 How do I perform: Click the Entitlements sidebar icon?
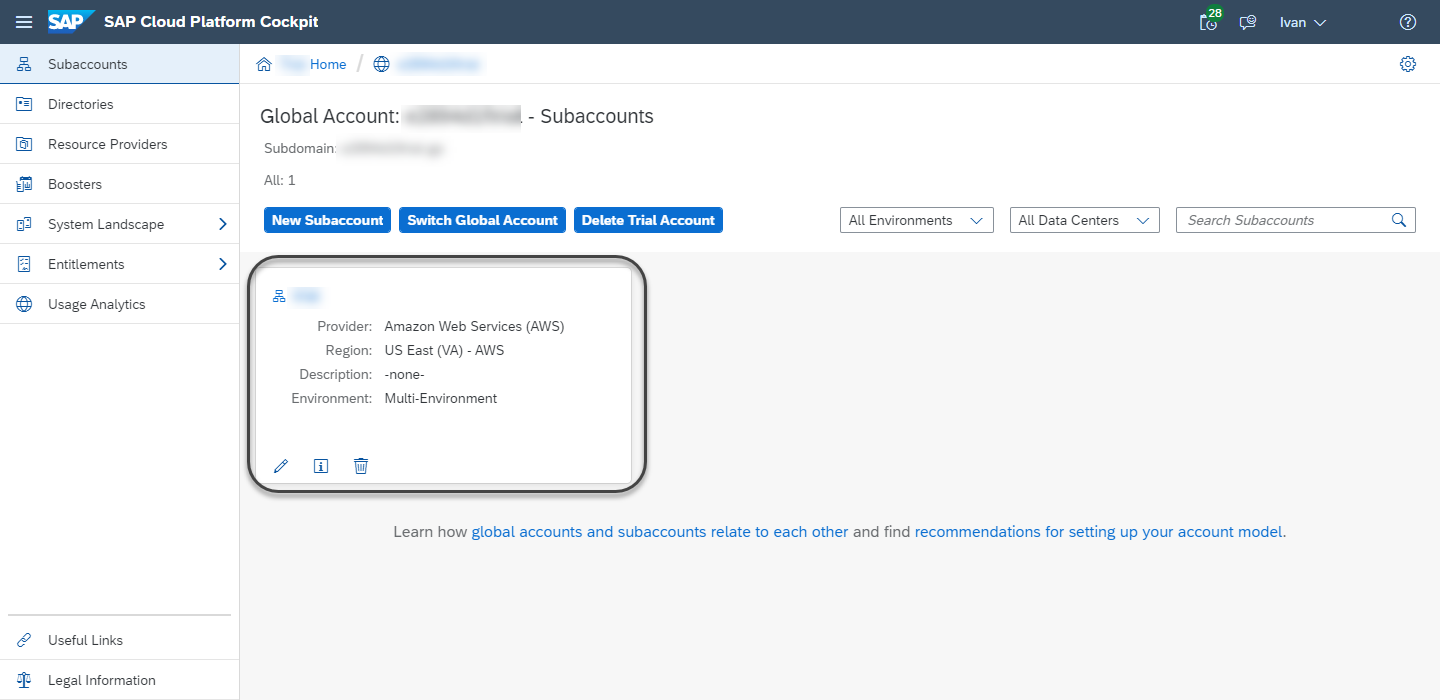tap(25, 264)
